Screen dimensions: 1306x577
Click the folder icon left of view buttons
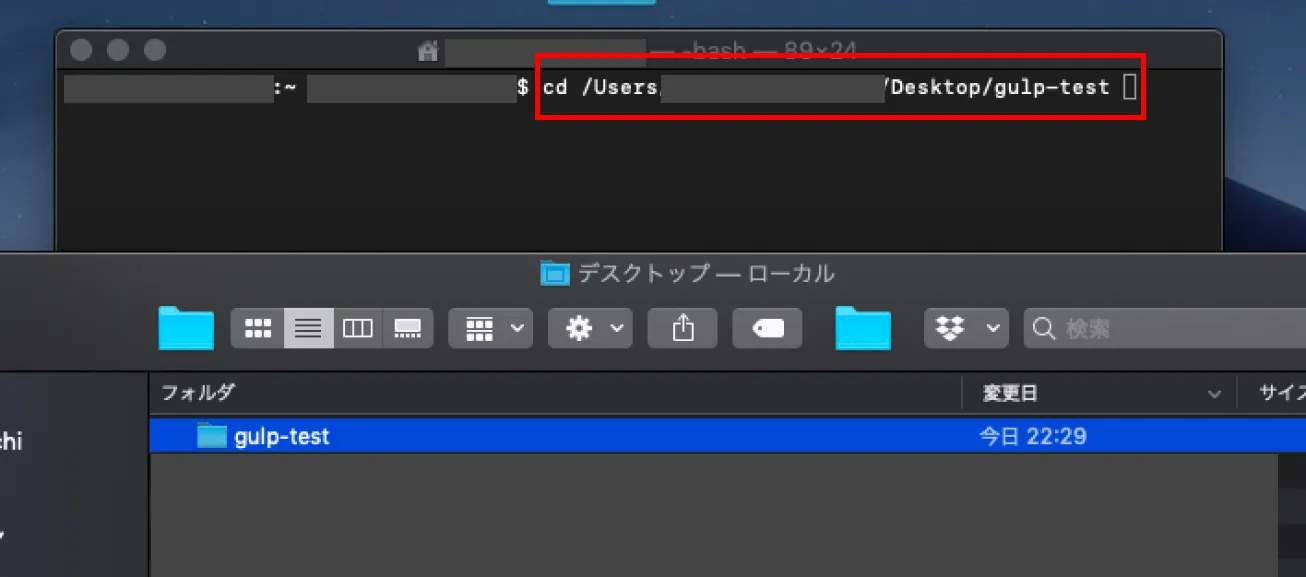[x=186, y=328]
